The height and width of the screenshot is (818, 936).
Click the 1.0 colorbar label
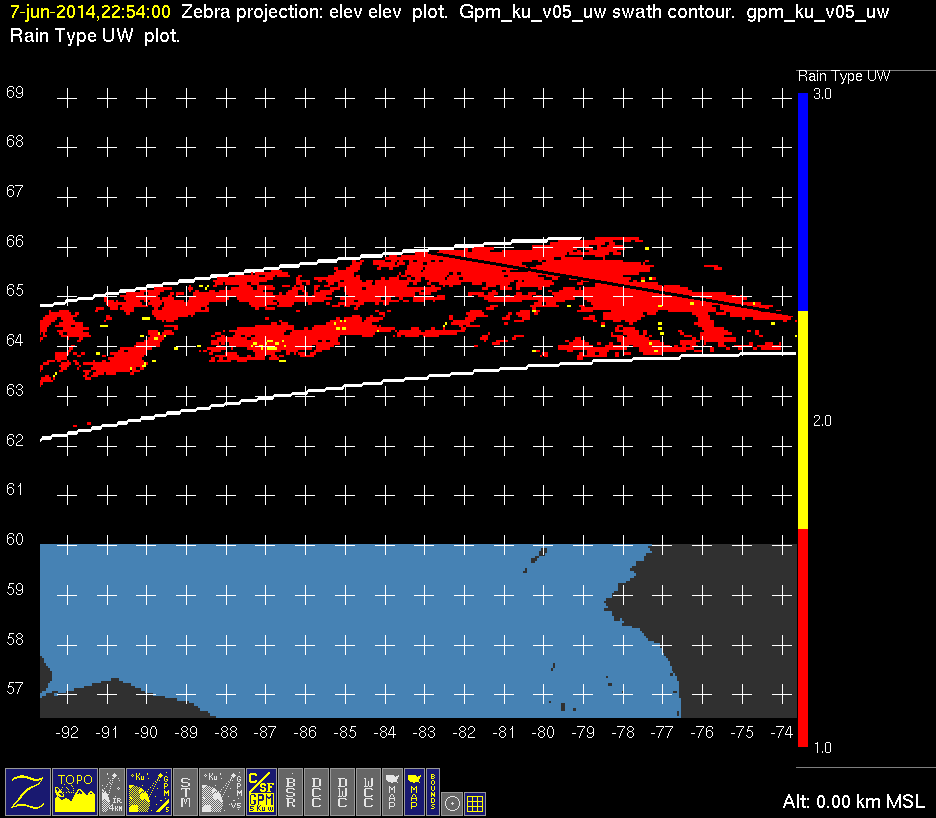click(822, 748)
